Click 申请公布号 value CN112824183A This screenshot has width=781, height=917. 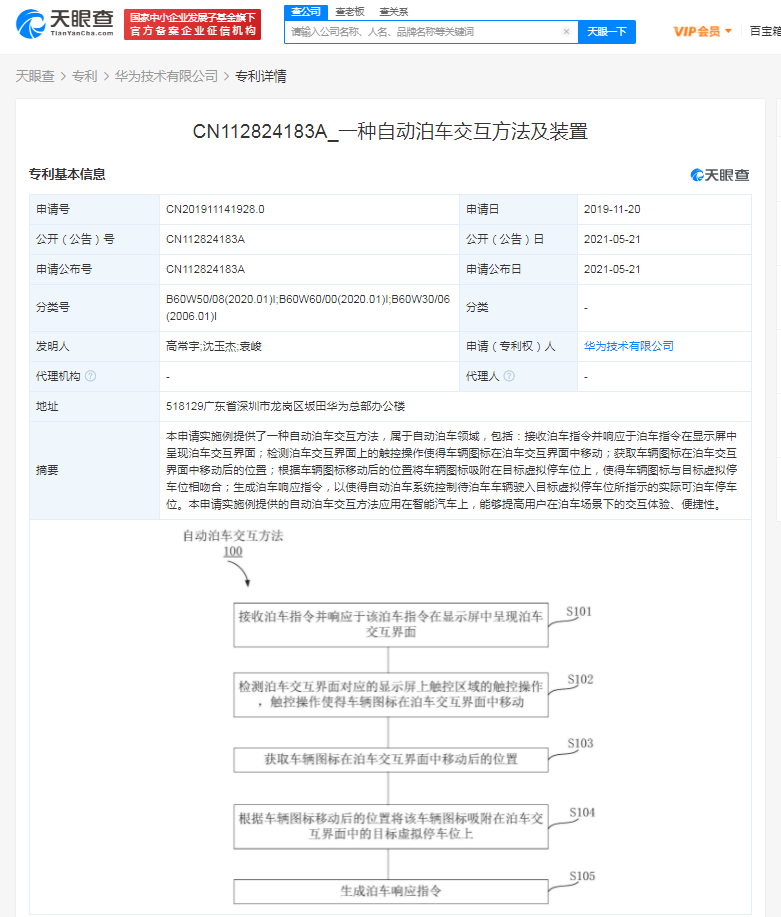[x=205, y=269]
